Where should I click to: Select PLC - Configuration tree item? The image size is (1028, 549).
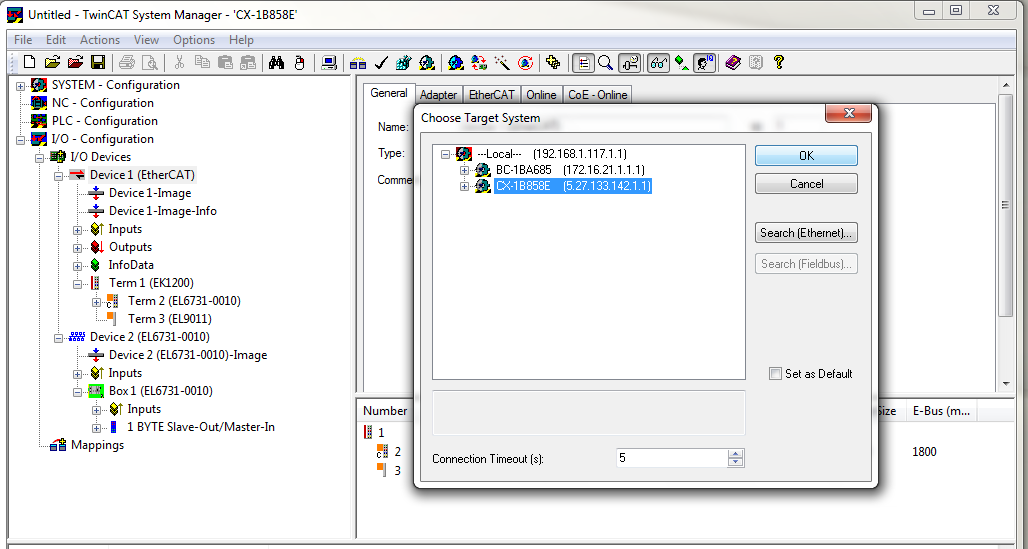click(x=105, y=121)
